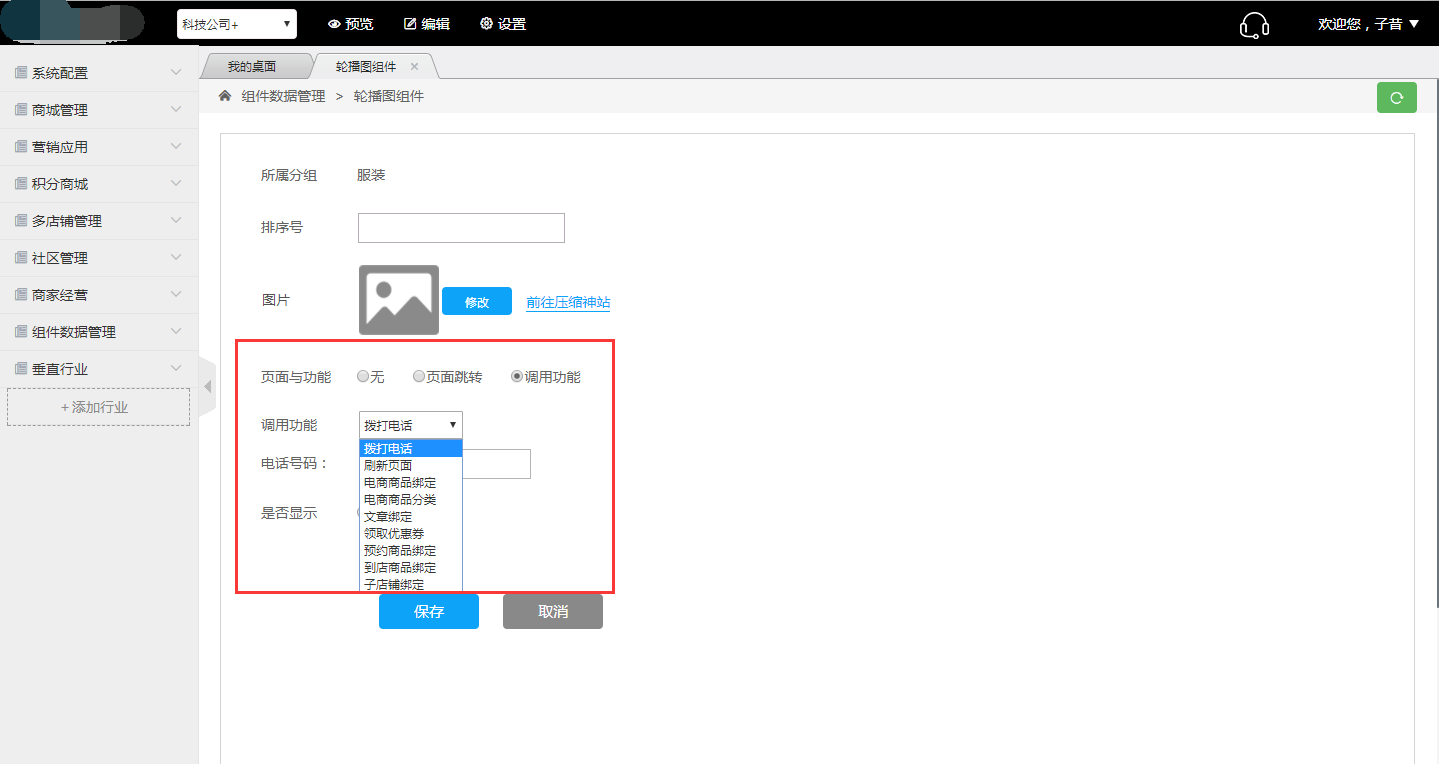The height and width of the screenshot is (764, 1439).
Task: Select the 无 radio button
Action: click(x=363, y=377)
